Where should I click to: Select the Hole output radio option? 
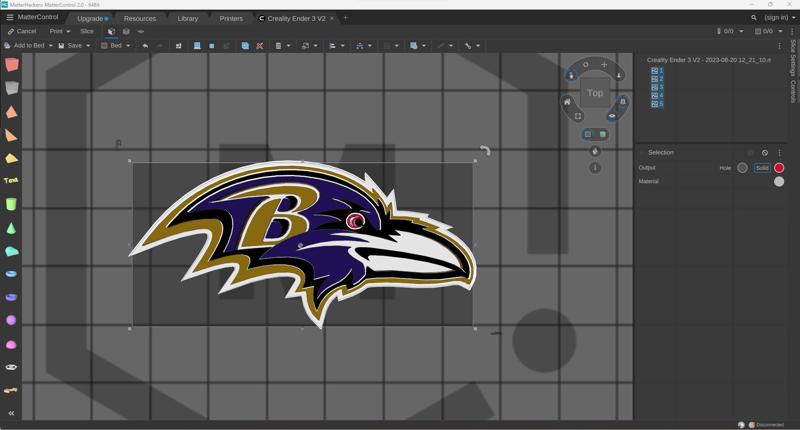pos(742,168)
